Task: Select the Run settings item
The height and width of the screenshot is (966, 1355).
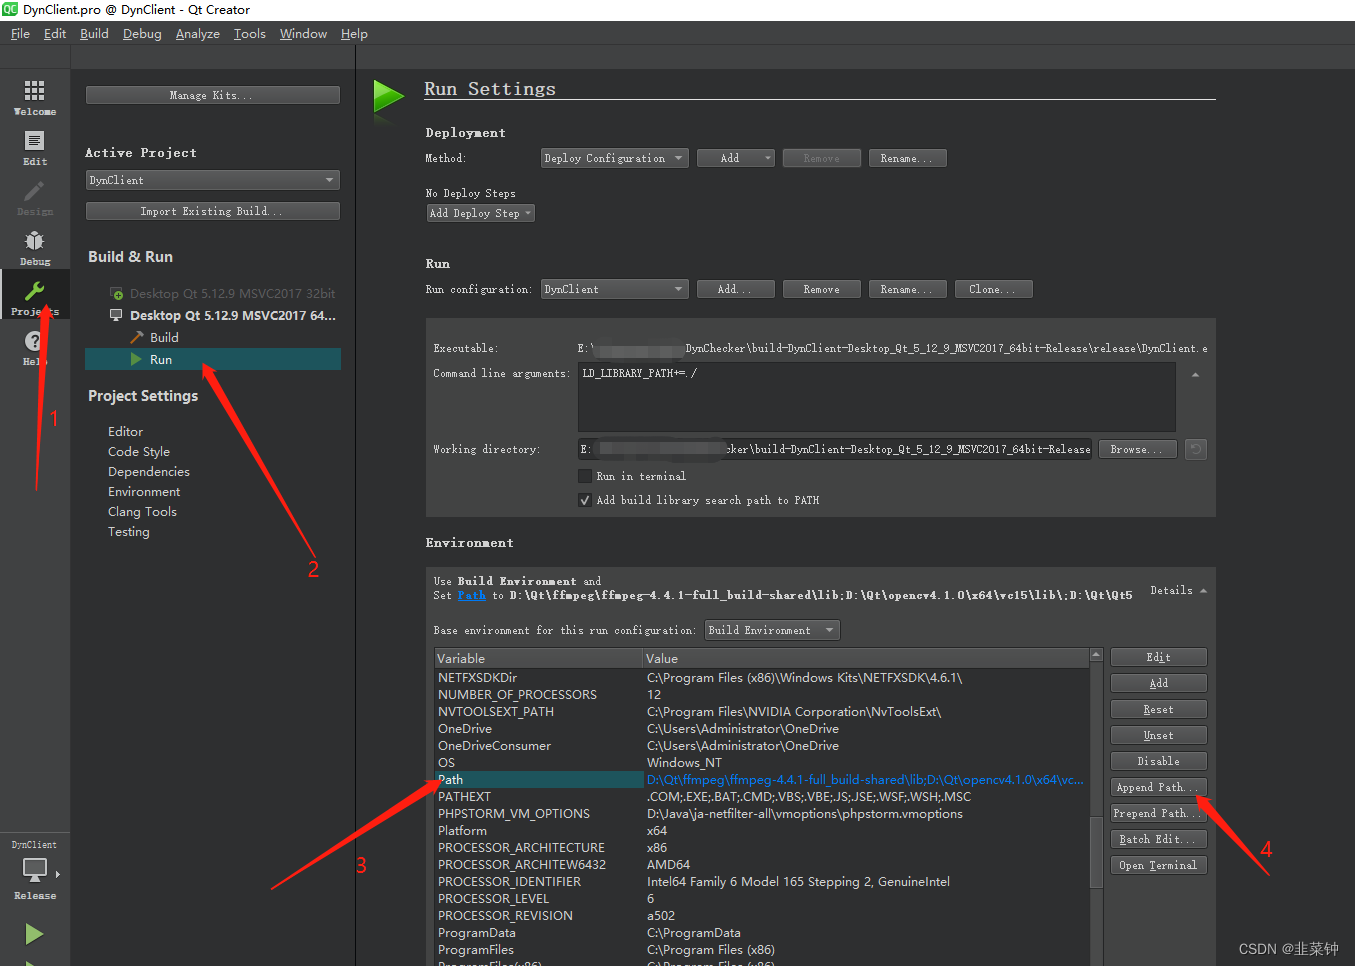Action: 213,359
